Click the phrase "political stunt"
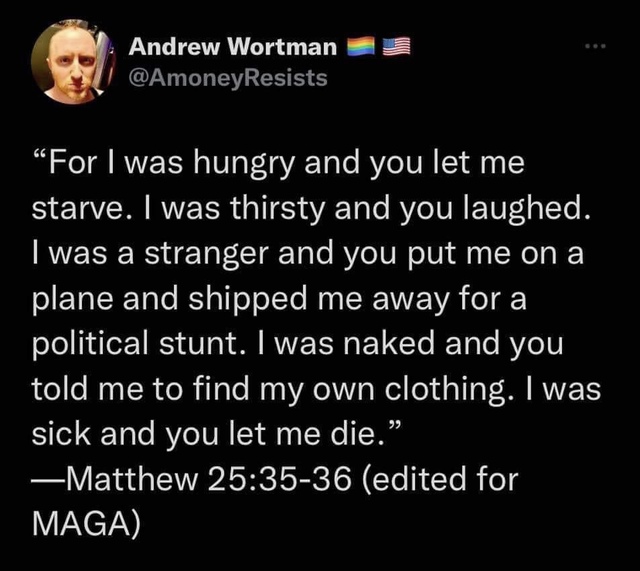The height and width of the screenshot is (571, 640). click(135, 343)
